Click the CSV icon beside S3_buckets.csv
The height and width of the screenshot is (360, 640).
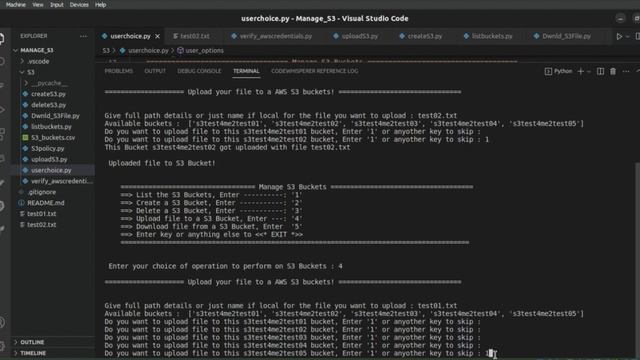pyautogui.click(x=25, y=138)
